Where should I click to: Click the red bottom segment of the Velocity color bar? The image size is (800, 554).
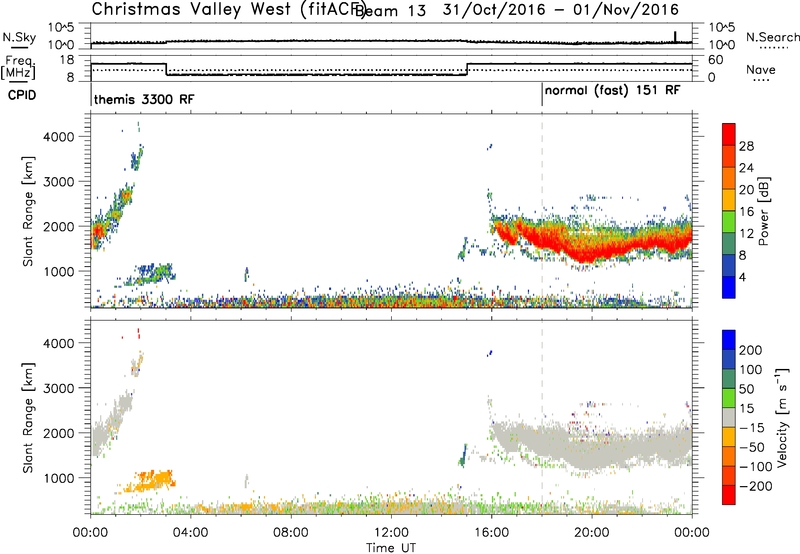(729, 495)
